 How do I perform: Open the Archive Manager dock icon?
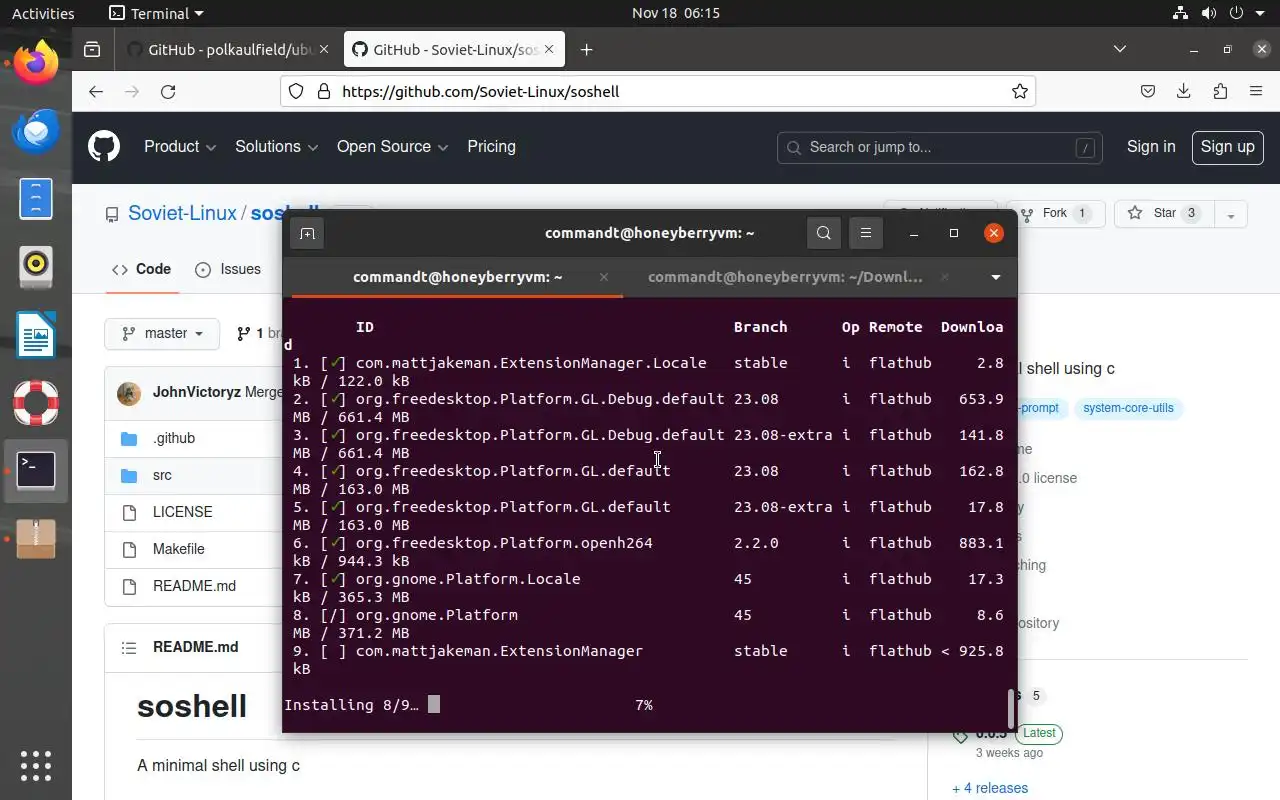click(36, 539)
